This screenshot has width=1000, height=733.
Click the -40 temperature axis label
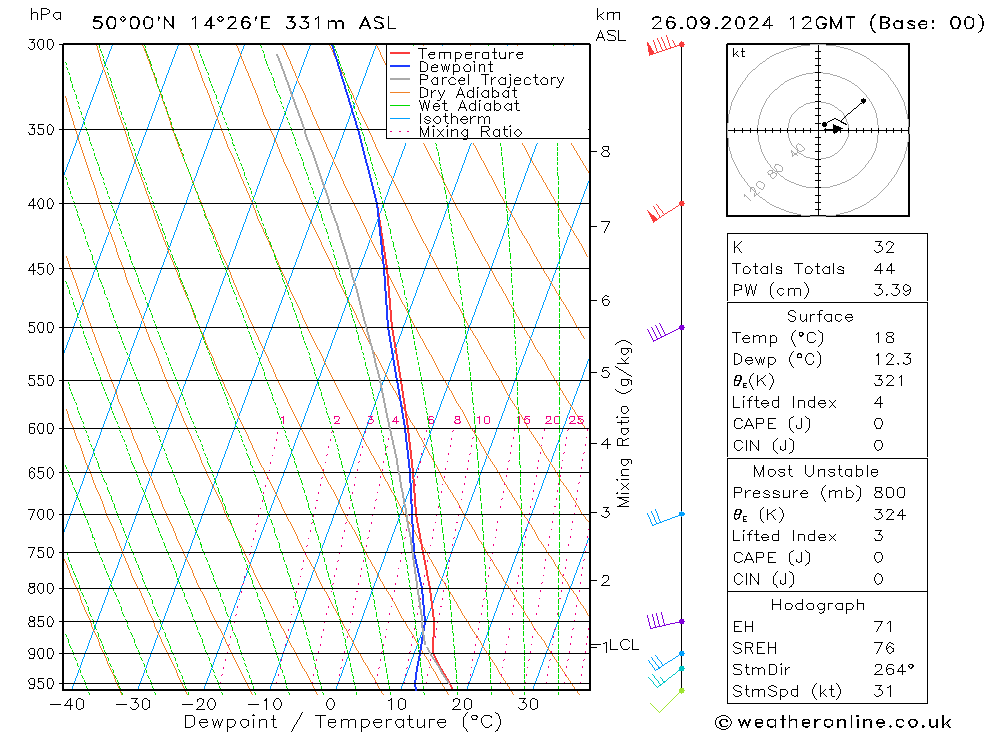(x=66, y=704)
